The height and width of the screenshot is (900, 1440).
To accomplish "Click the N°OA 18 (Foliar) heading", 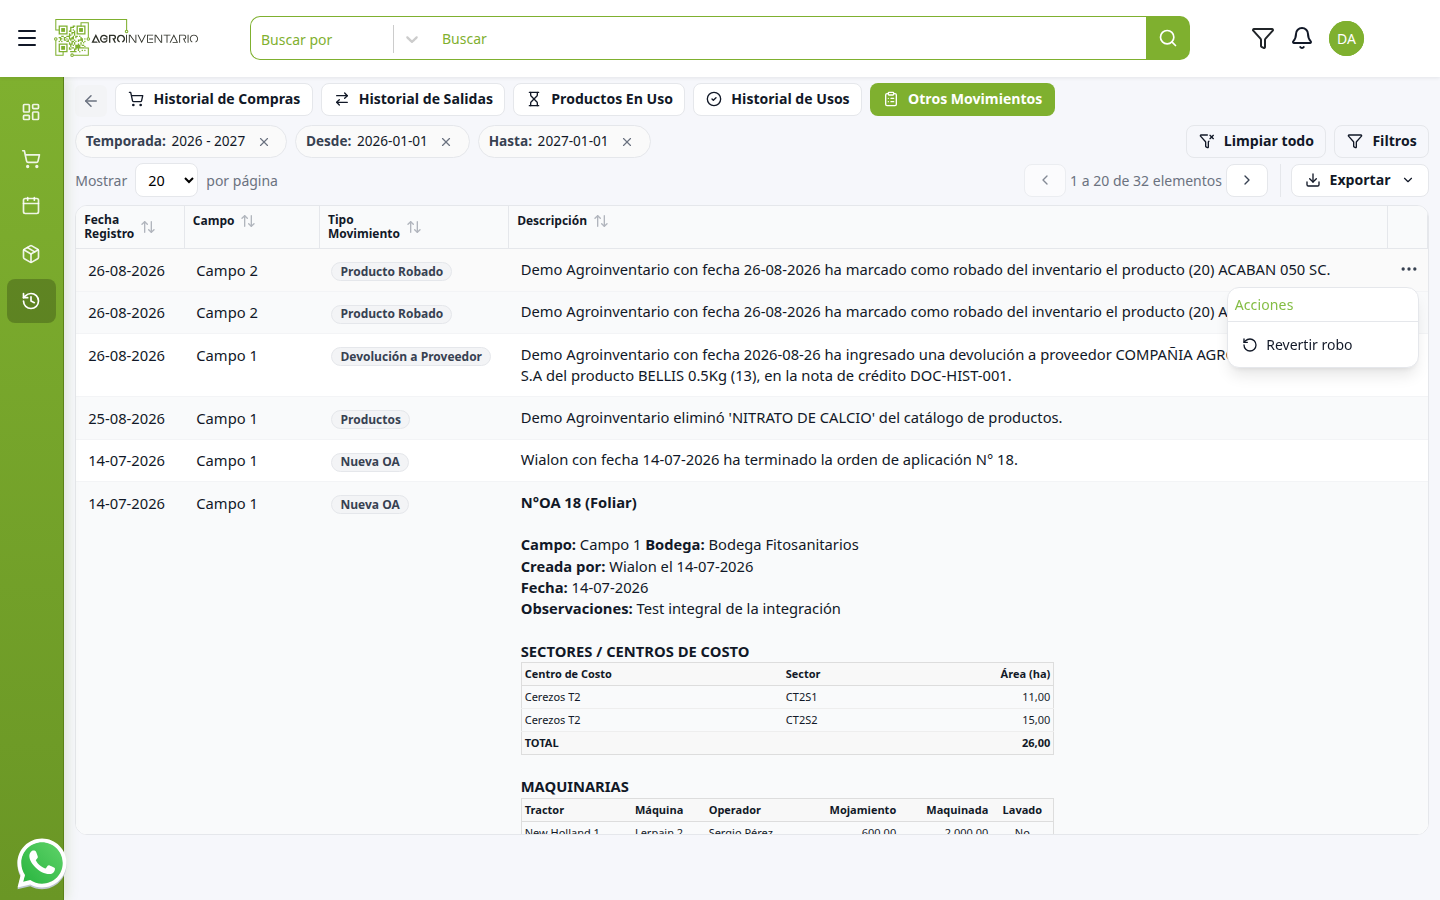I will pyautogui.click(x=579, y=503).
